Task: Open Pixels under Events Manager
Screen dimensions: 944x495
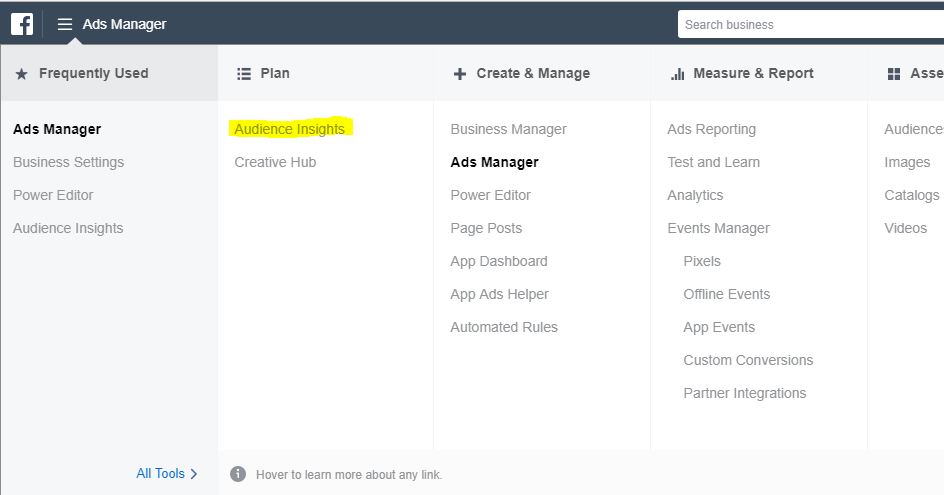Action: coord(702,261)
